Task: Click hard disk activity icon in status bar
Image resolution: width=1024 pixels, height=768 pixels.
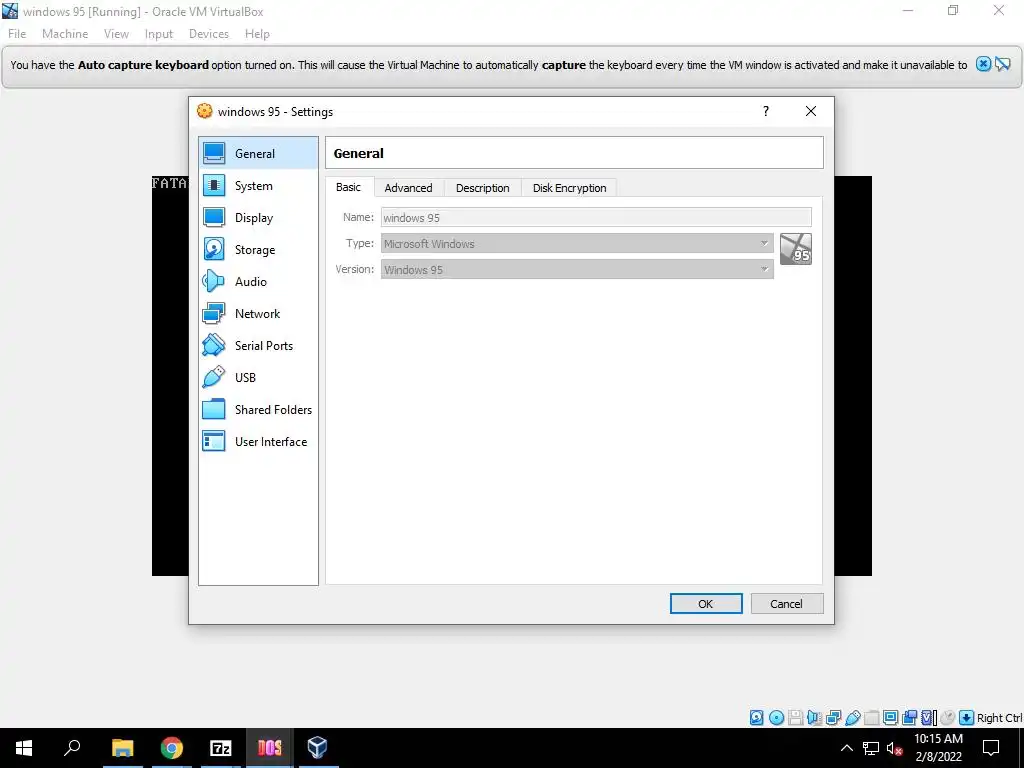Action: [x=756, y=718]
